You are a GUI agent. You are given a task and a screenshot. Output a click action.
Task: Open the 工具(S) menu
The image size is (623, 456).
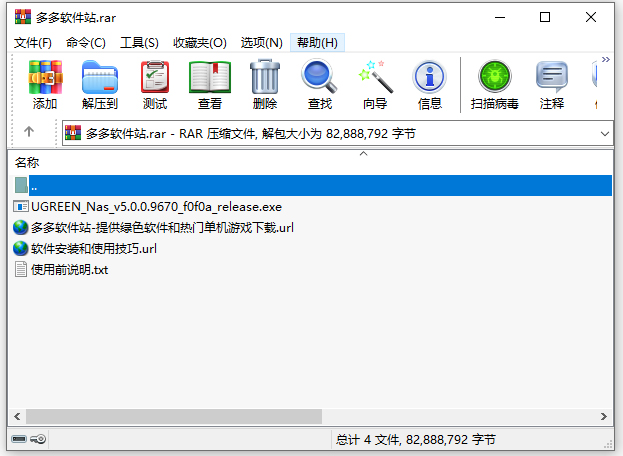(x=139, y=43)
